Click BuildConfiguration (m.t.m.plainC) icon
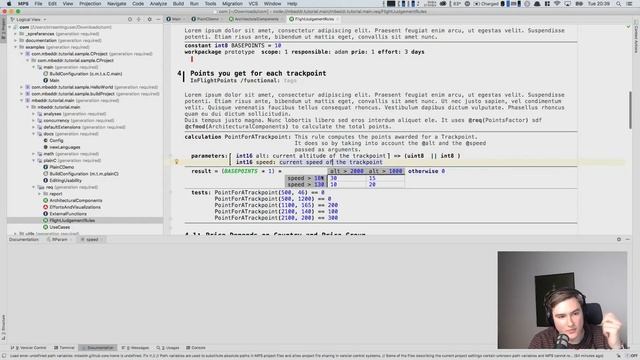640x360 pixels. click(x=45, y=174)
